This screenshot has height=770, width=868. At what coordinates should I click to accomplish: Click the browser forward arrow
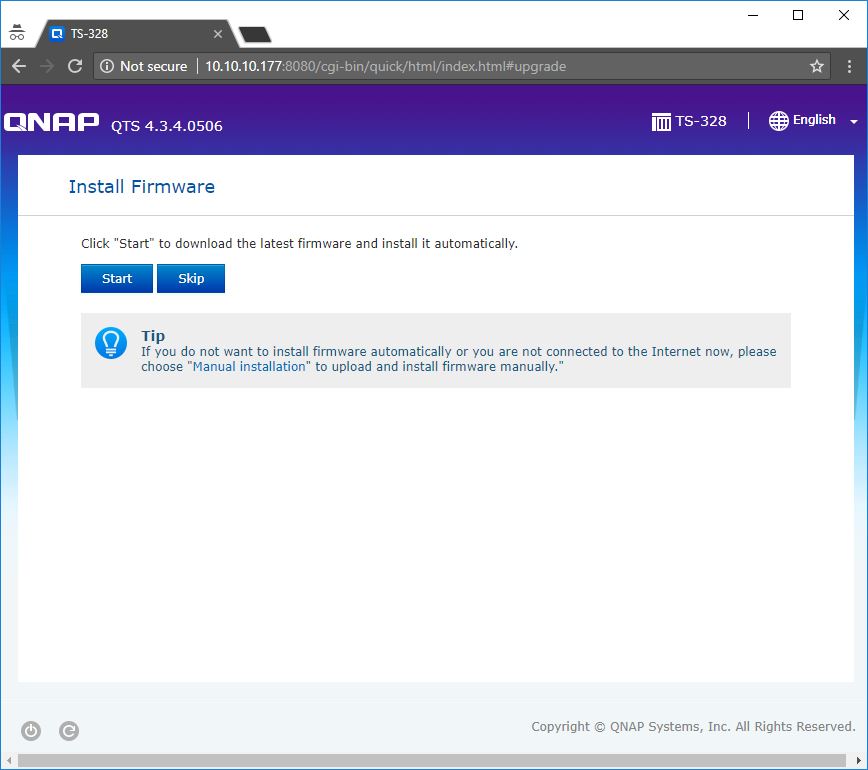[x=47, y=66]
